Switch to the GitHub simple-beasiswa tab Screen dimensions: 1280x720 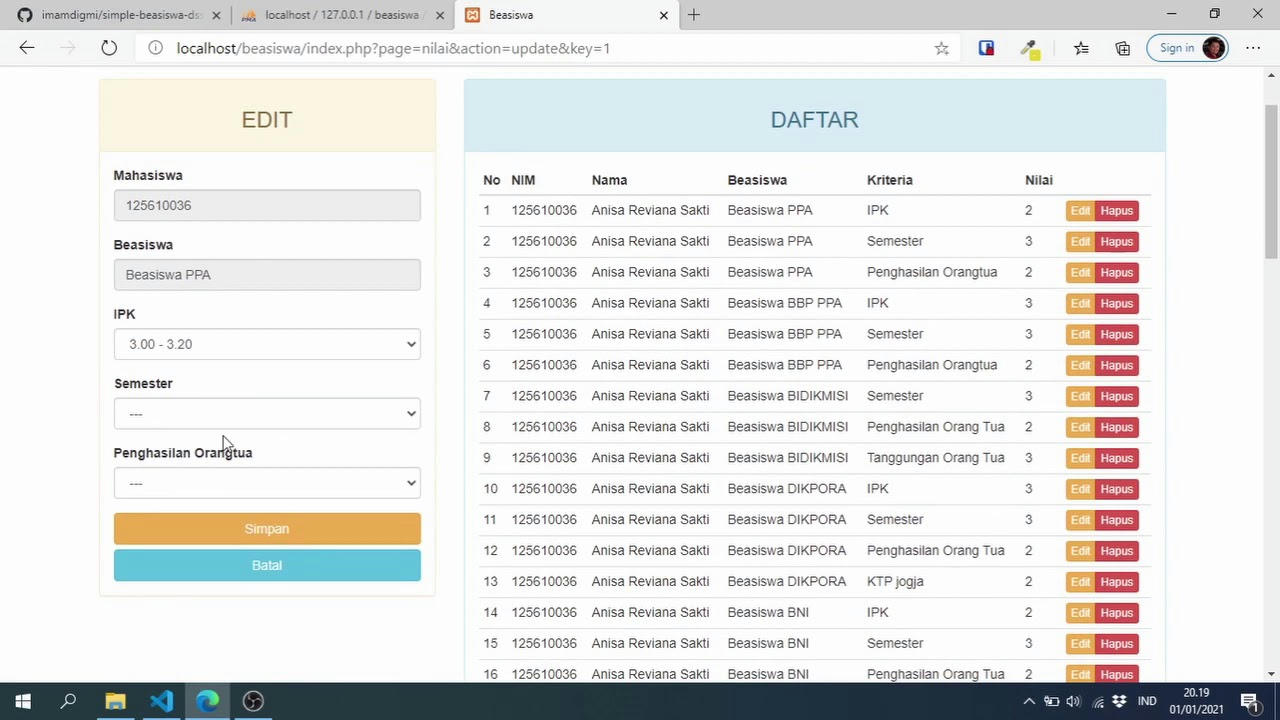click(x=118, y=15)
